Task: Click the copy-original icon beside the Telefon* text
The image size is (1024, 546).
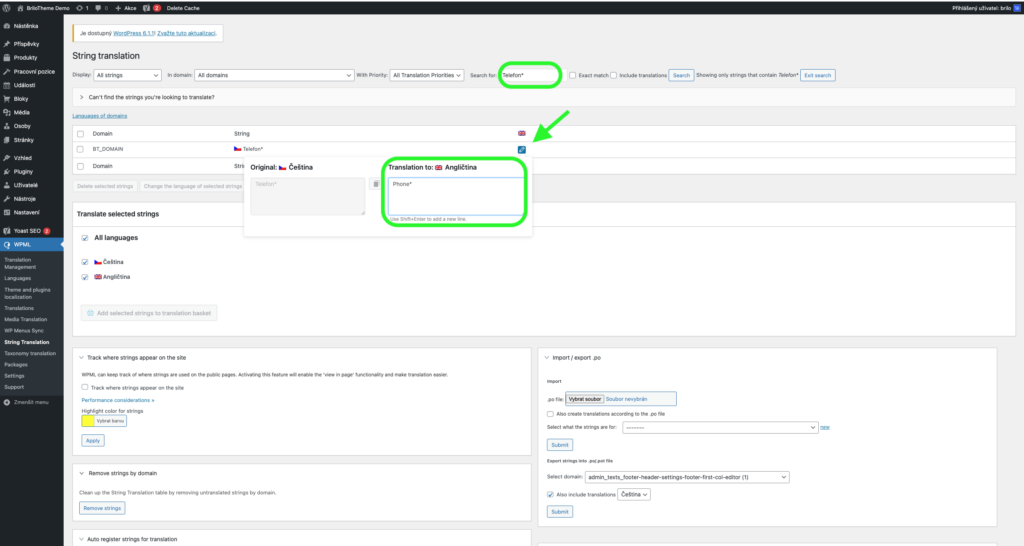Action: 374,184
